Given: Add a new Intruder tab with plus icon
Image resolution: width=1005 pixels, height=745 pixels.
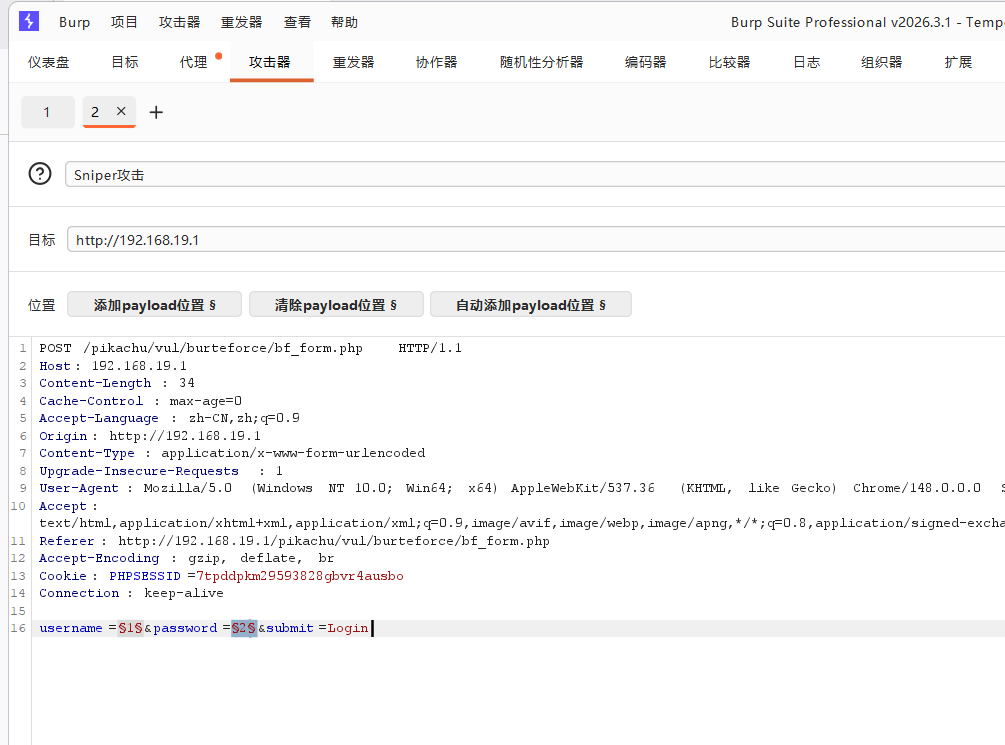Looking at the screenshot, I should click(156, 112).
